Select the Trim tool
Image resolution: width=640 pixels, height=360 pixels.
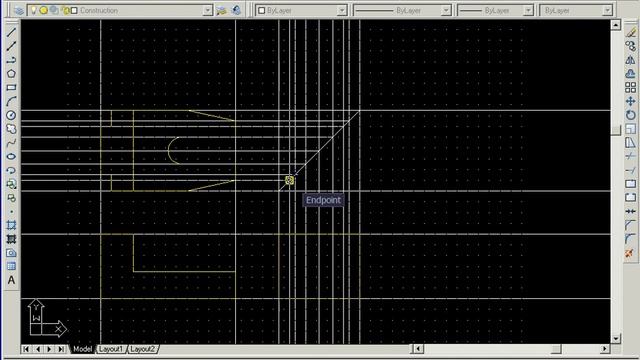coord(630,156)
